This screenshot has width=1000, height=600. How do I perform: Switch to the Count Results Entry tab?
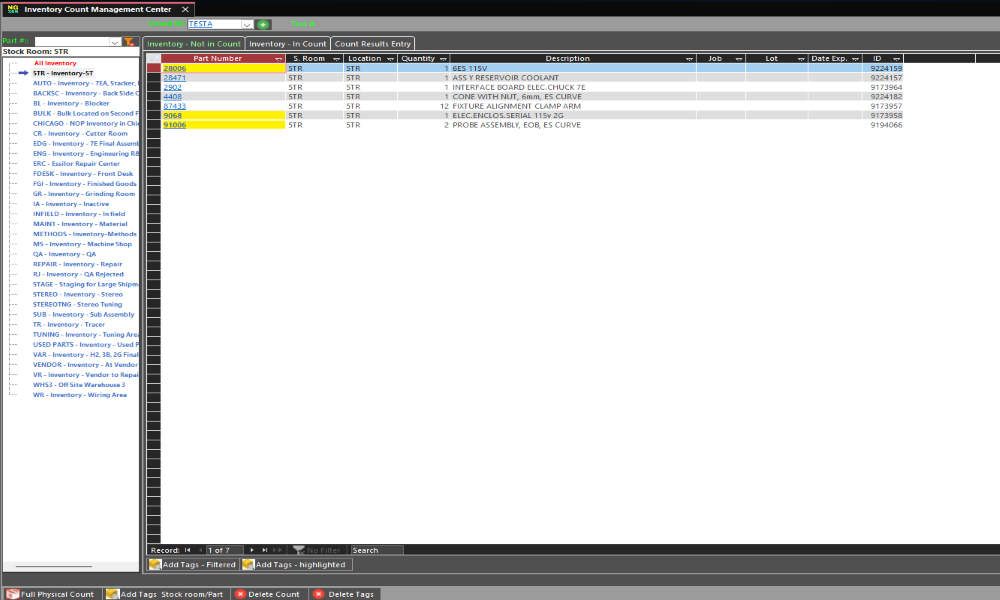tap(372, 44)
